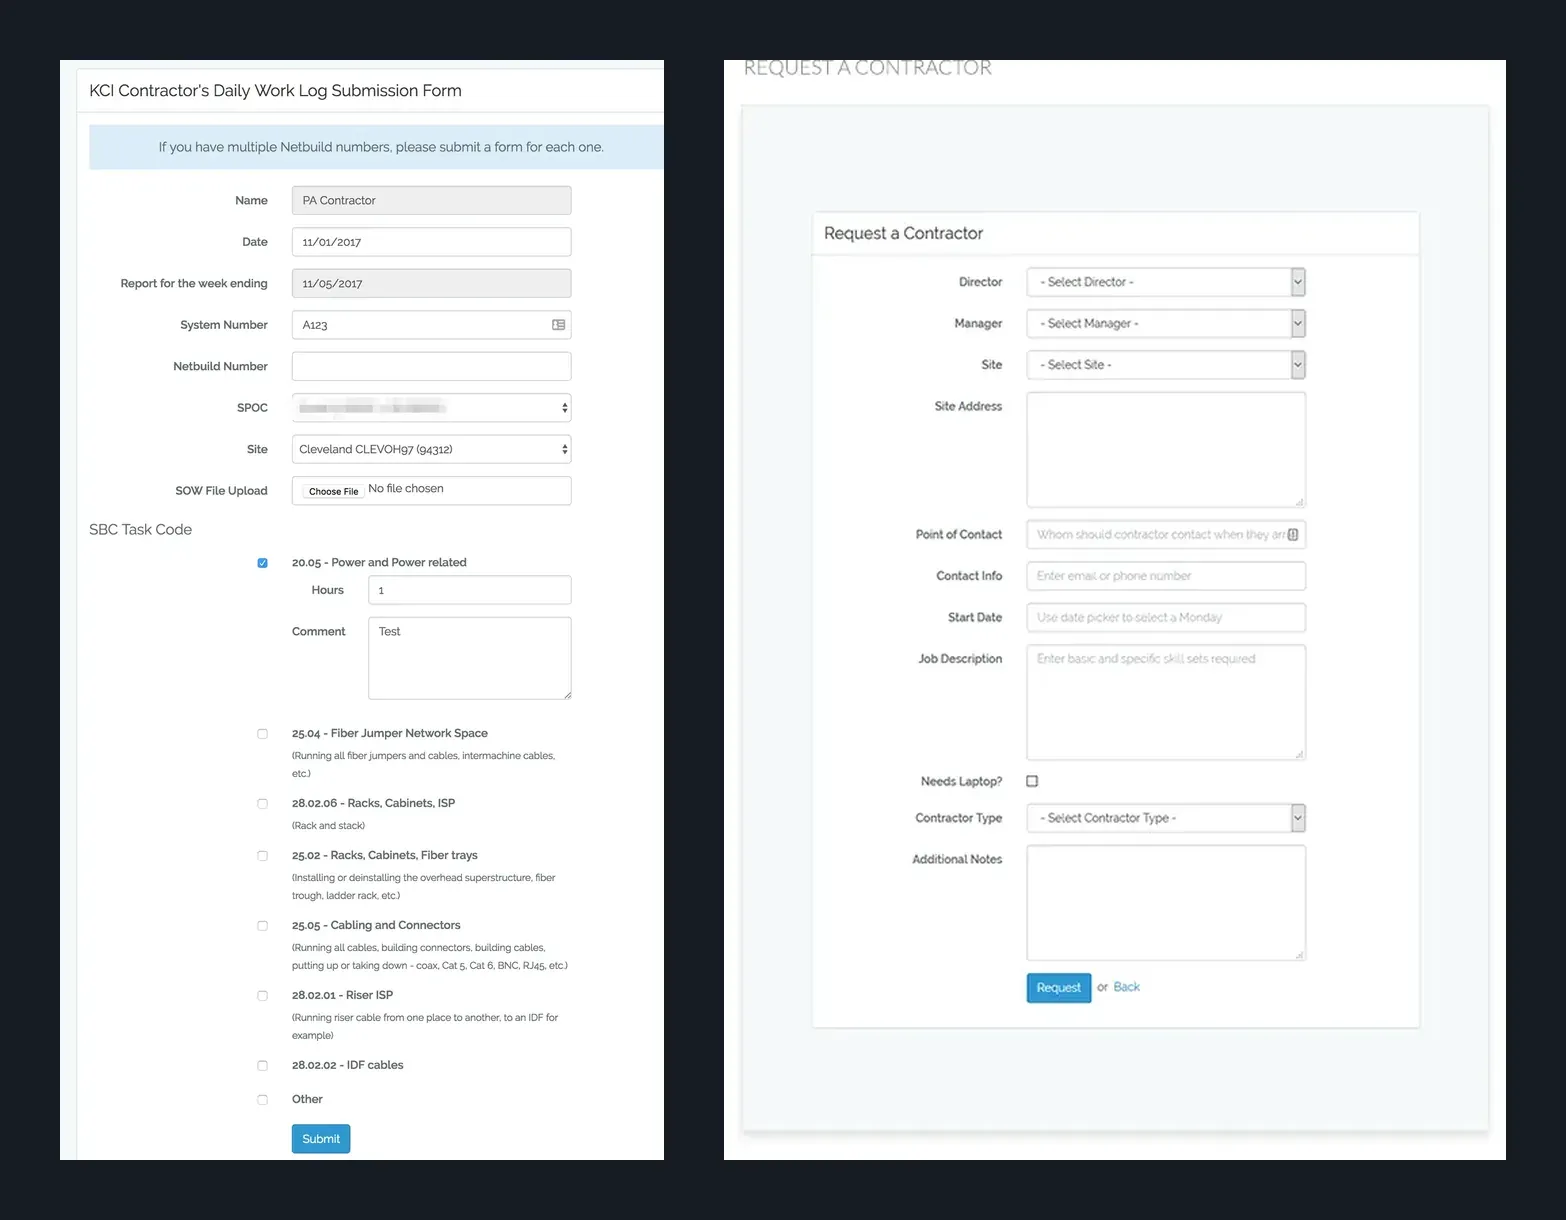Check the 25.05 Cabling and Connectors checkbox
This screenshot has height=1220, width=1566.
(263, 926)
